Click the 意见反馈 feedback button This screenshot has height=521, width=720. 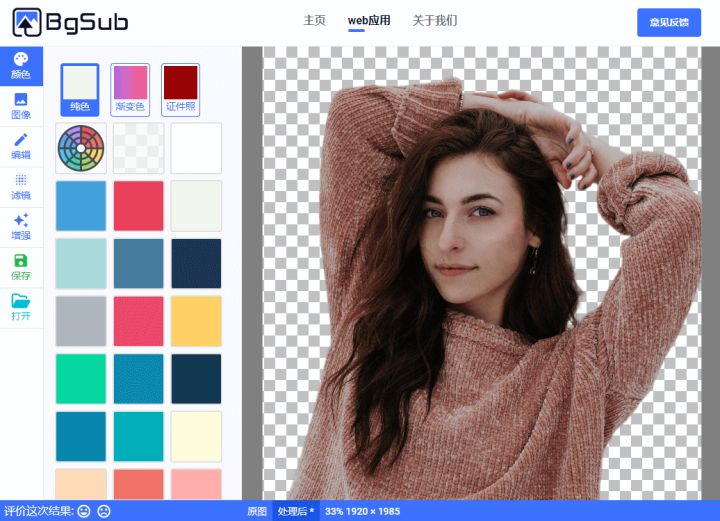click(x=669, y=22)
